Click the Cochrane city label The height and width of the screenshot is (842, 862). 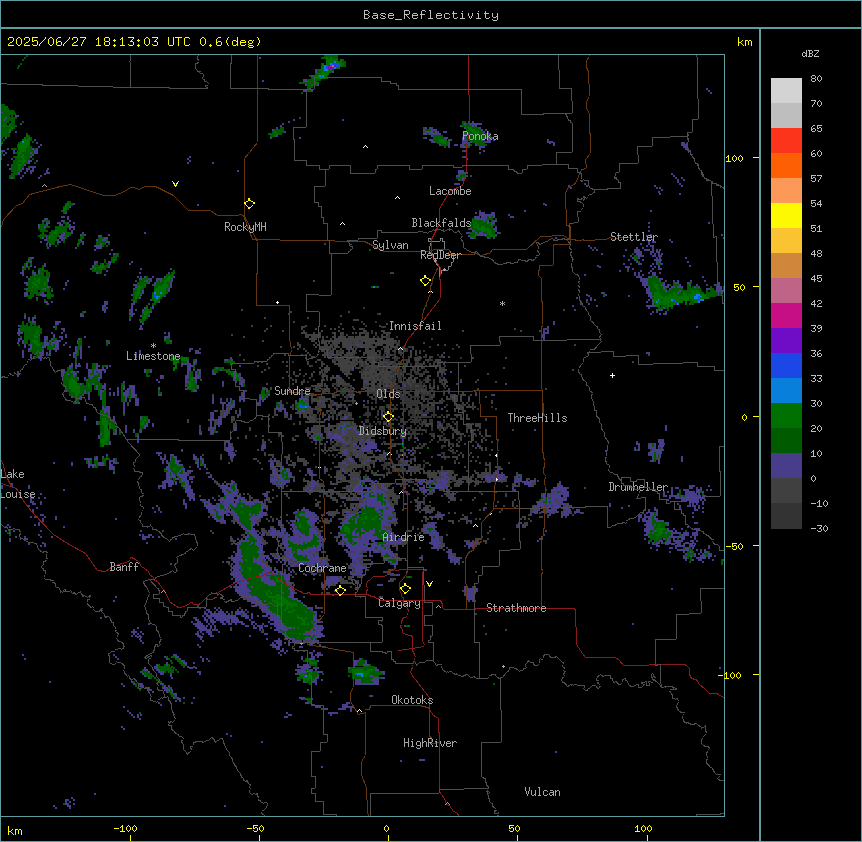coord(322,568)
